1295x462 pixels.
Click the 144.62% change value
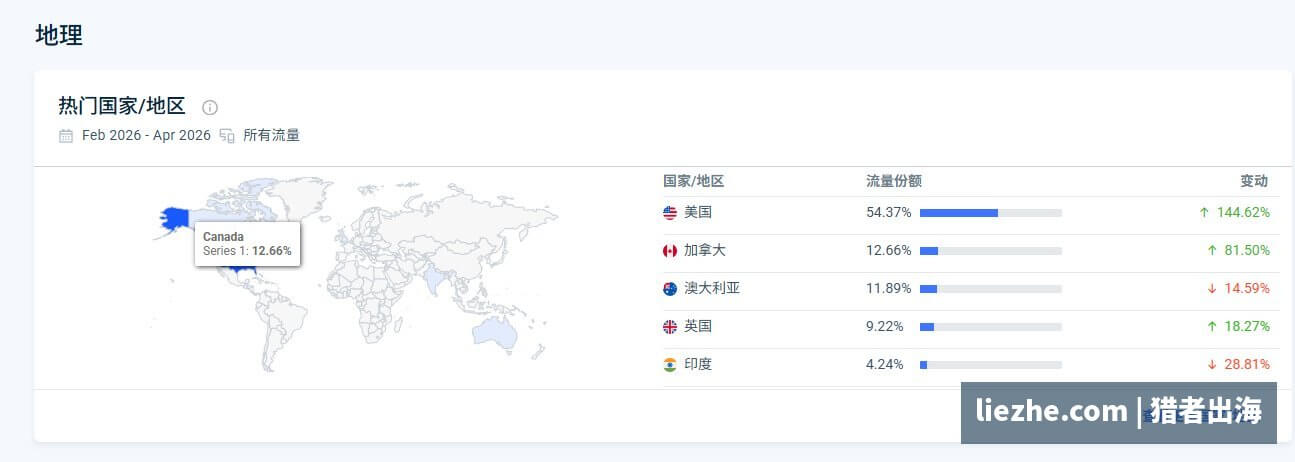1243,213
